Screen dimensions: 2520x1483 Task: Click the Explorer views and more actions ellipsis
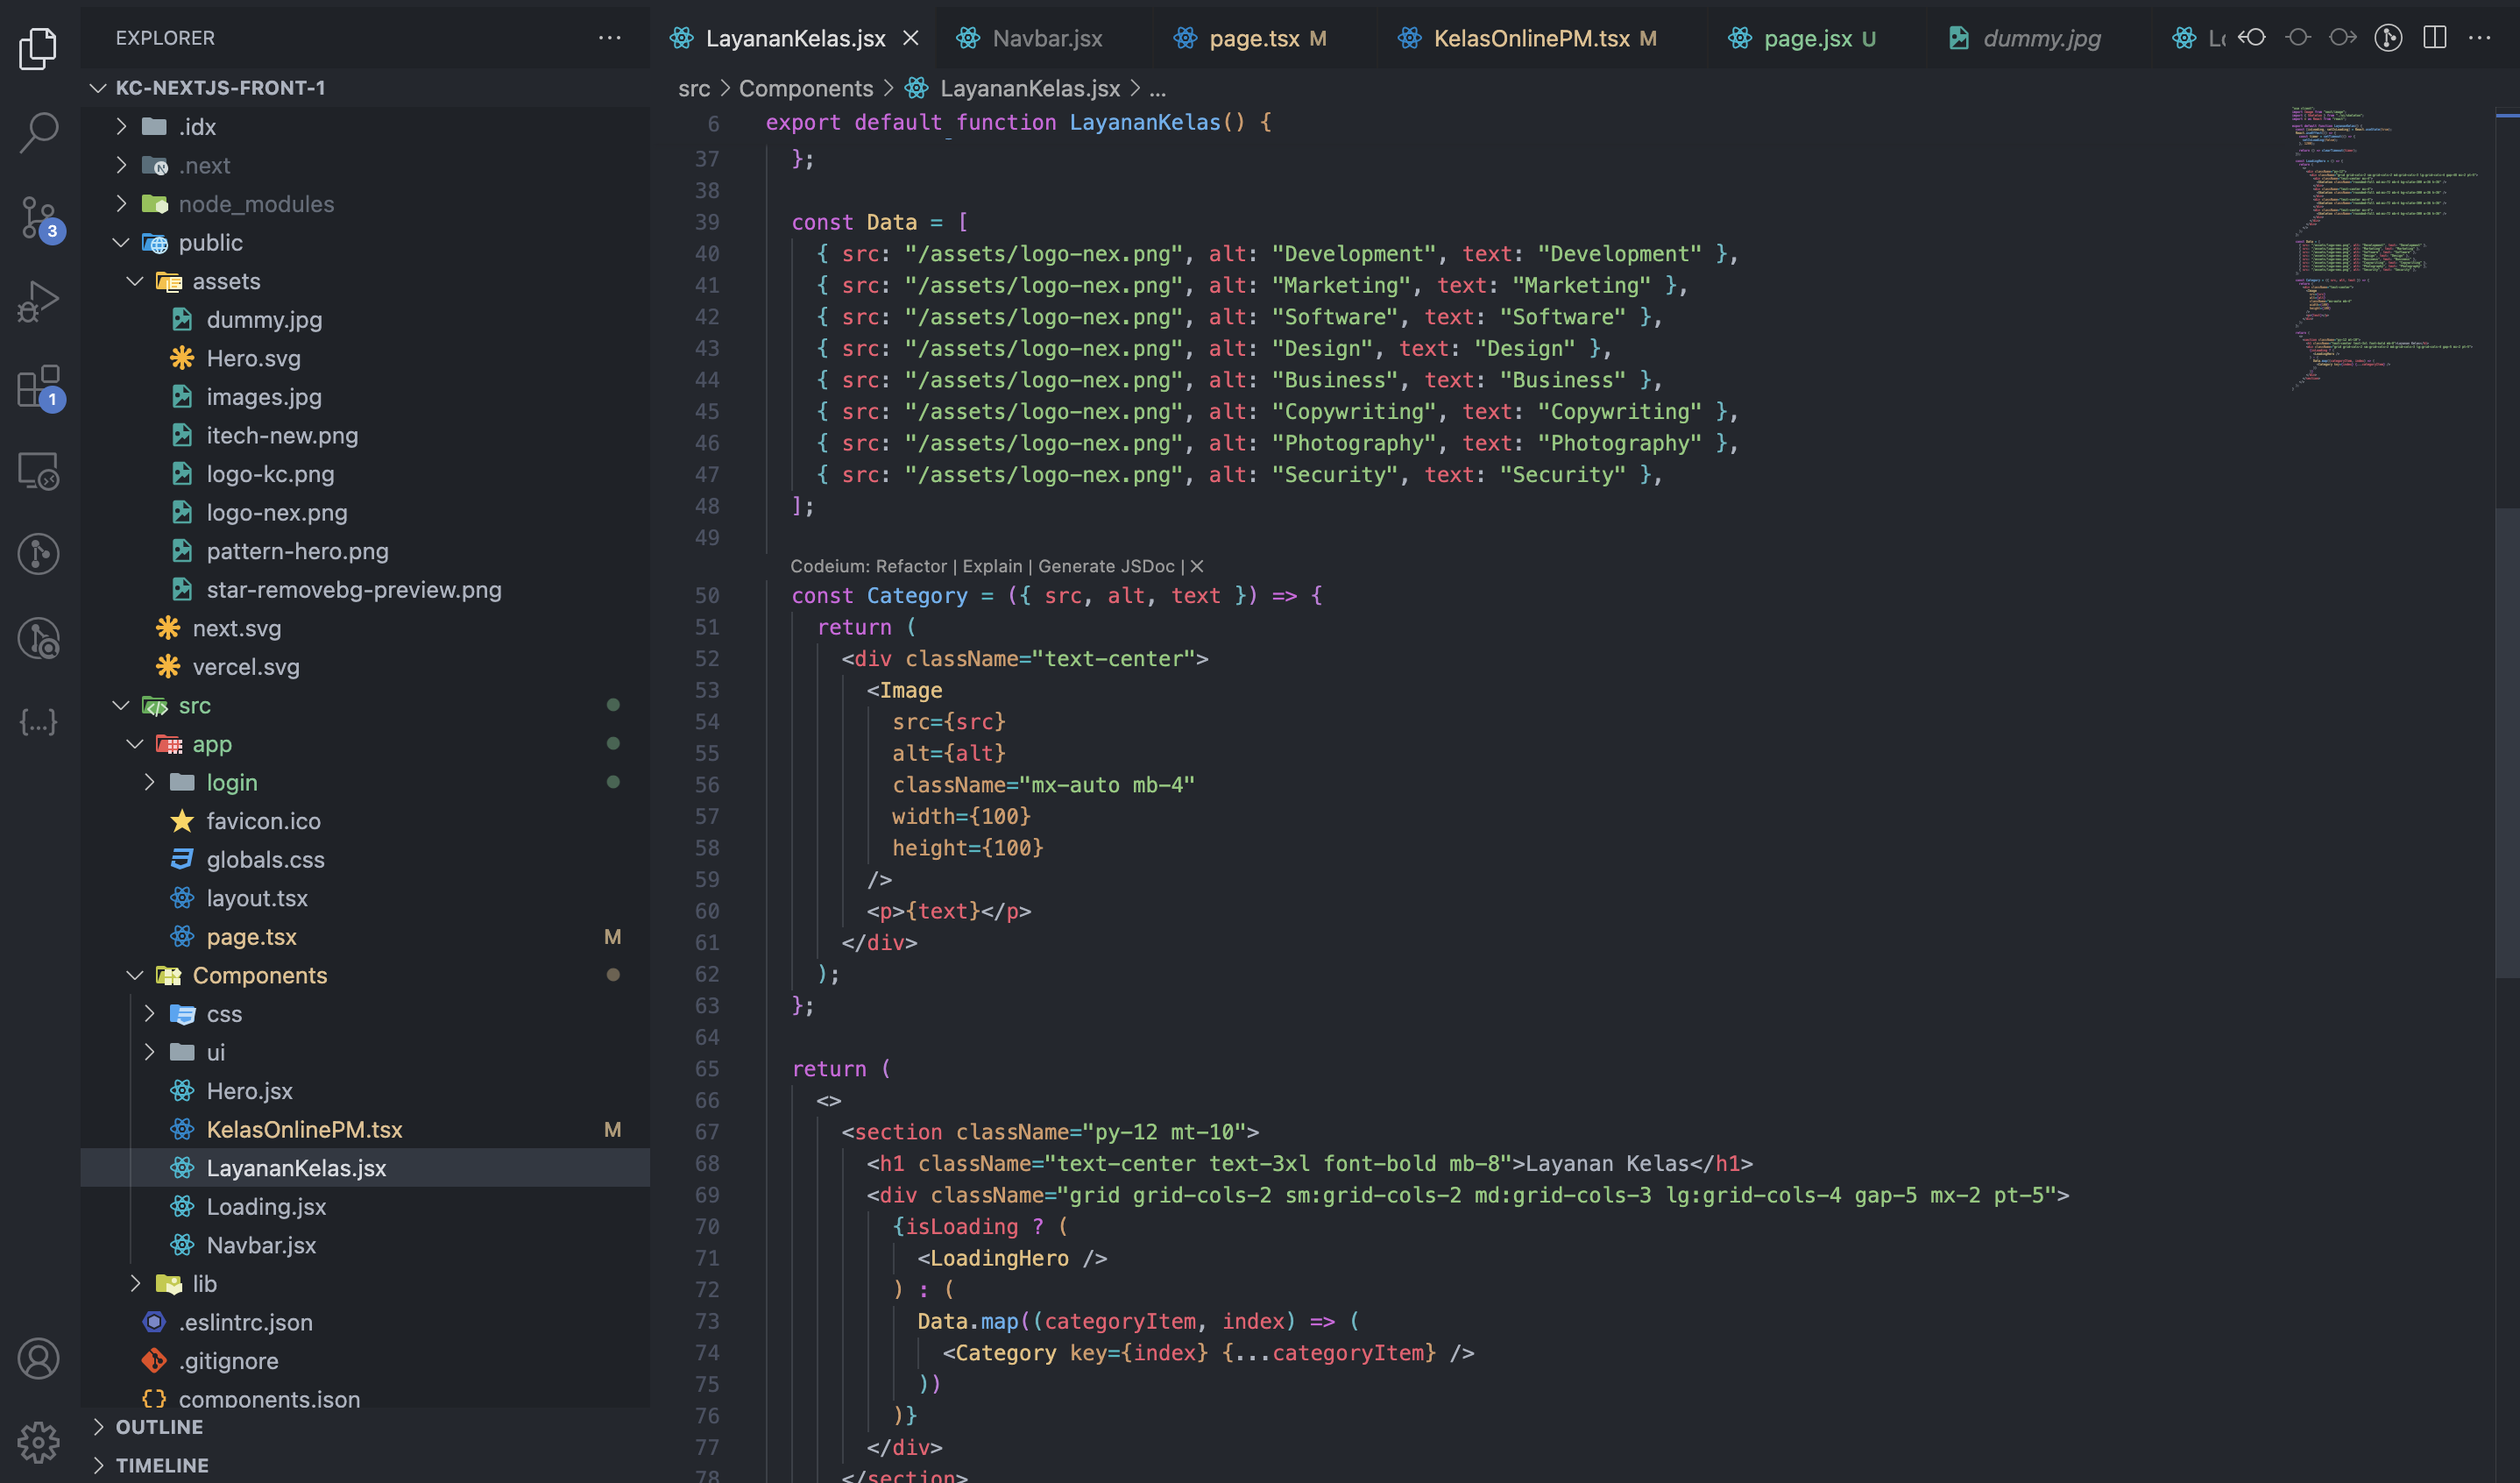tap(609, 38)
